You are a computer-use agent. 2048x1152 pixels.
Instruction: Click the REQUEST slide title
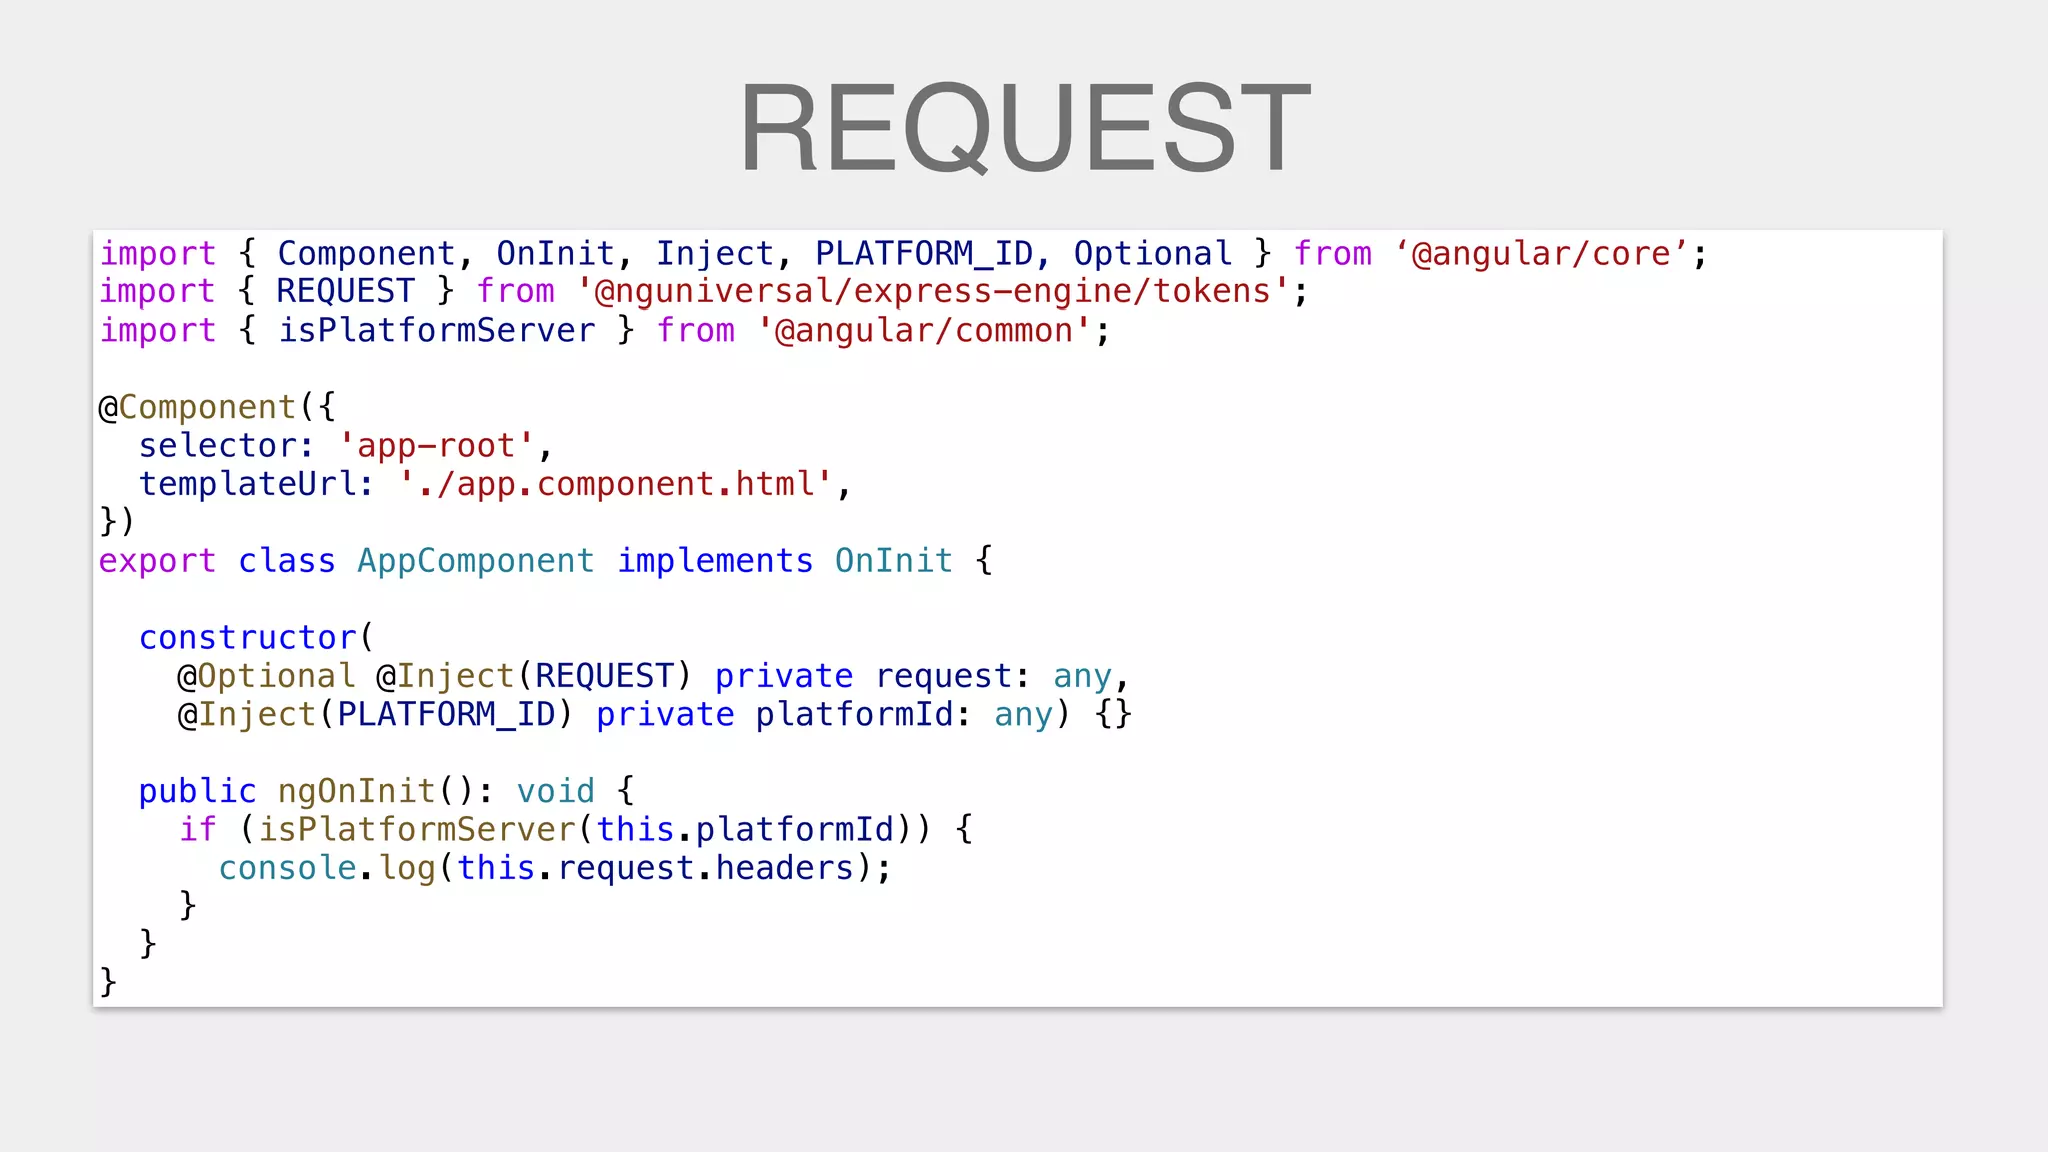click(x=1025, y=128)
